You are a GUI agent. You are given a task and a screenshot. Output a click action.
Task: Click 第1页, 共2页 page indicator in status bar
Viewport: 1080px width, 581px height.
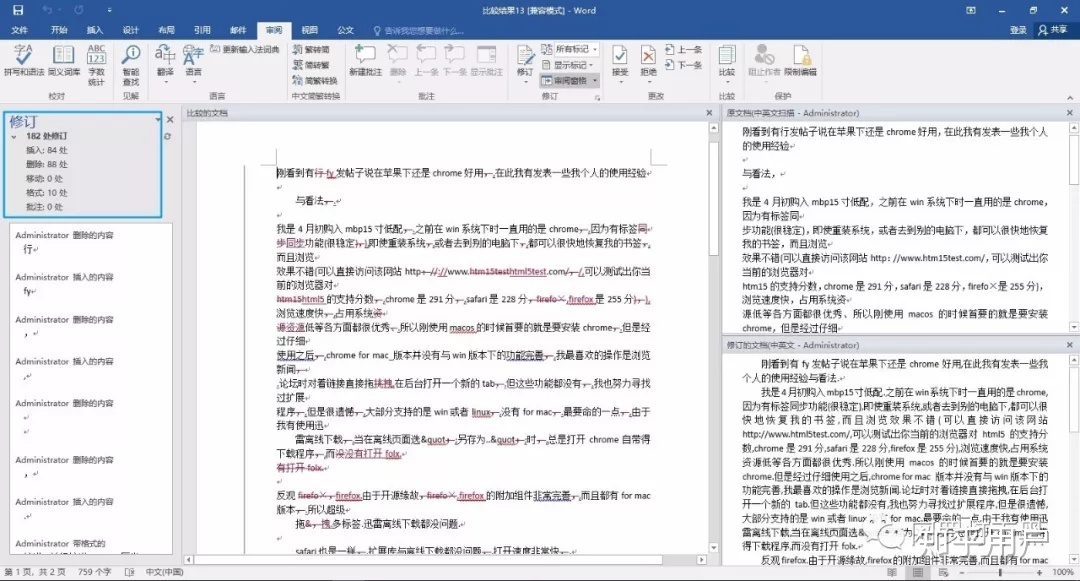[x=36, y=572]
